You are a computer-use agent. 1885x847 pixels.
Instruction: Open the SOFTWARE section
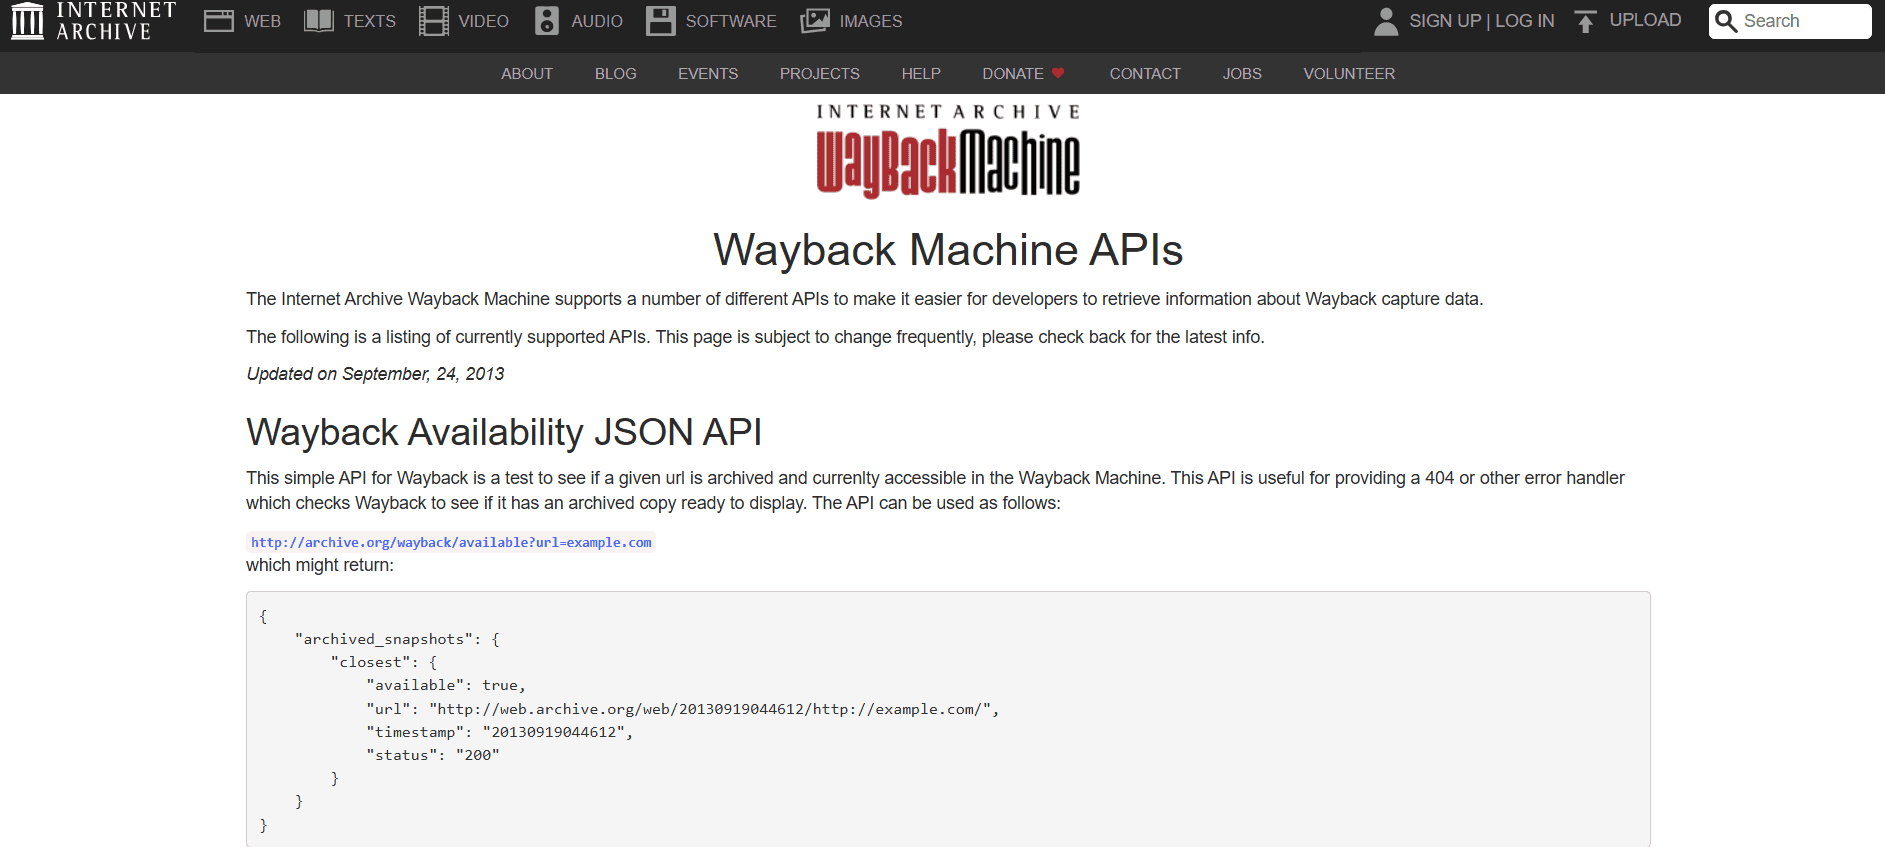click(x=731, y=21)
